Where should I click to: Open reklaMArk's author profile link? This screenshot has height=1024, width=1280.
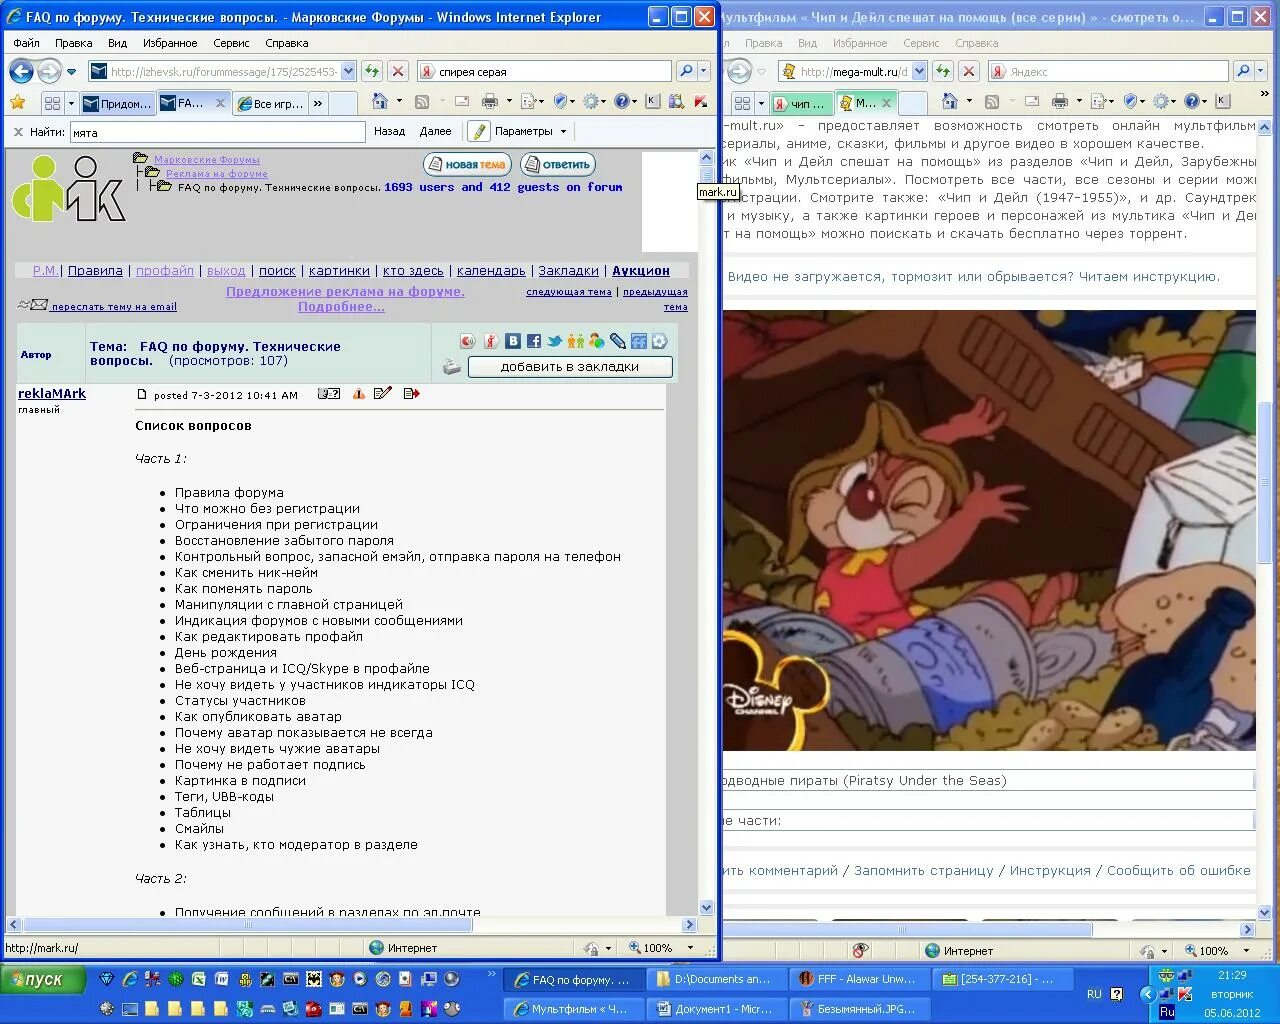click(52, 394)
